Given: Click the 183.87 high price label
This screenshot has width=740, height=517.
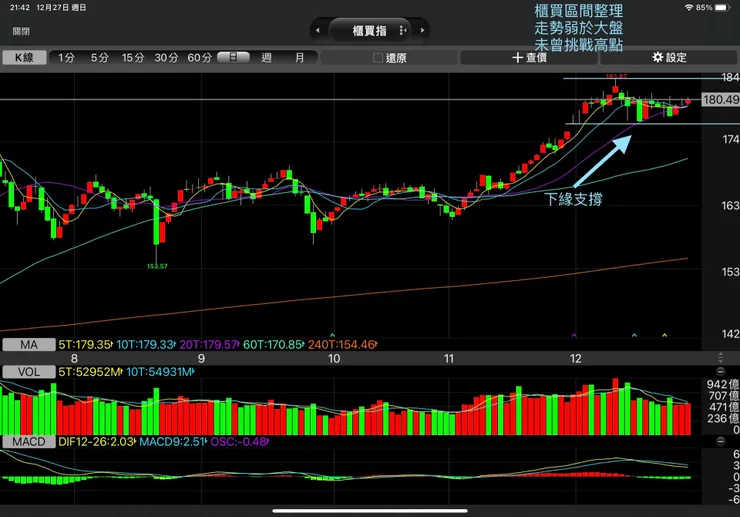Looking at the screenshot, I should click(616, 76).
